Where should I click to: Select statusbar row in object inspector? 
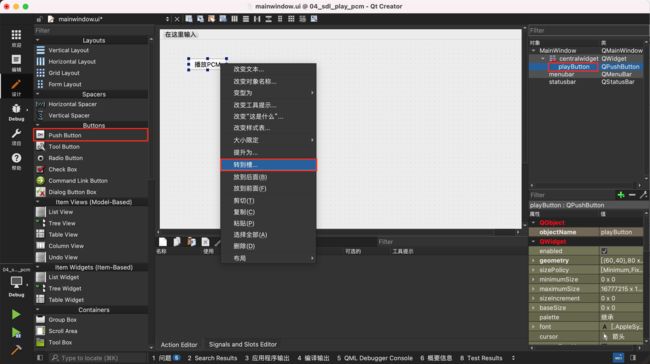[586, 82]
